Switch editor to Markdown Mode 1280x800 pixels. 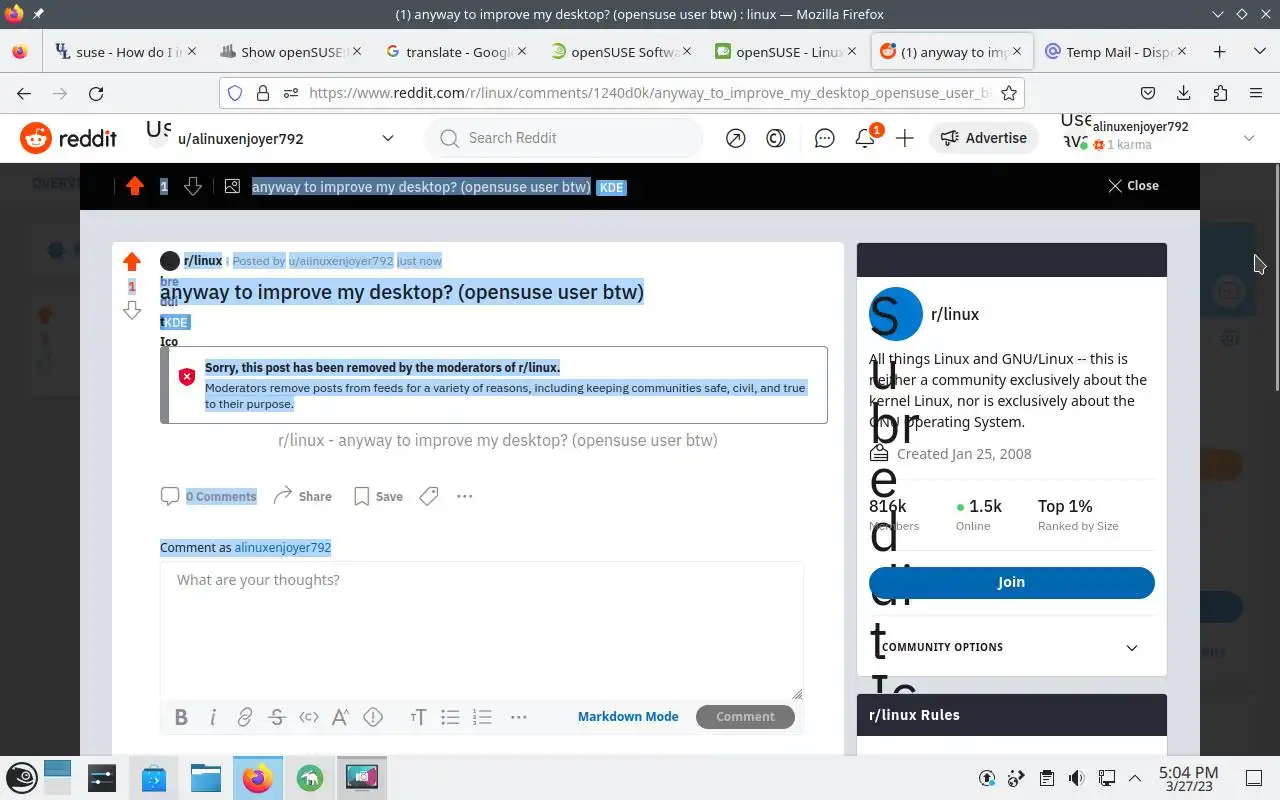click(x=628, y=717)
